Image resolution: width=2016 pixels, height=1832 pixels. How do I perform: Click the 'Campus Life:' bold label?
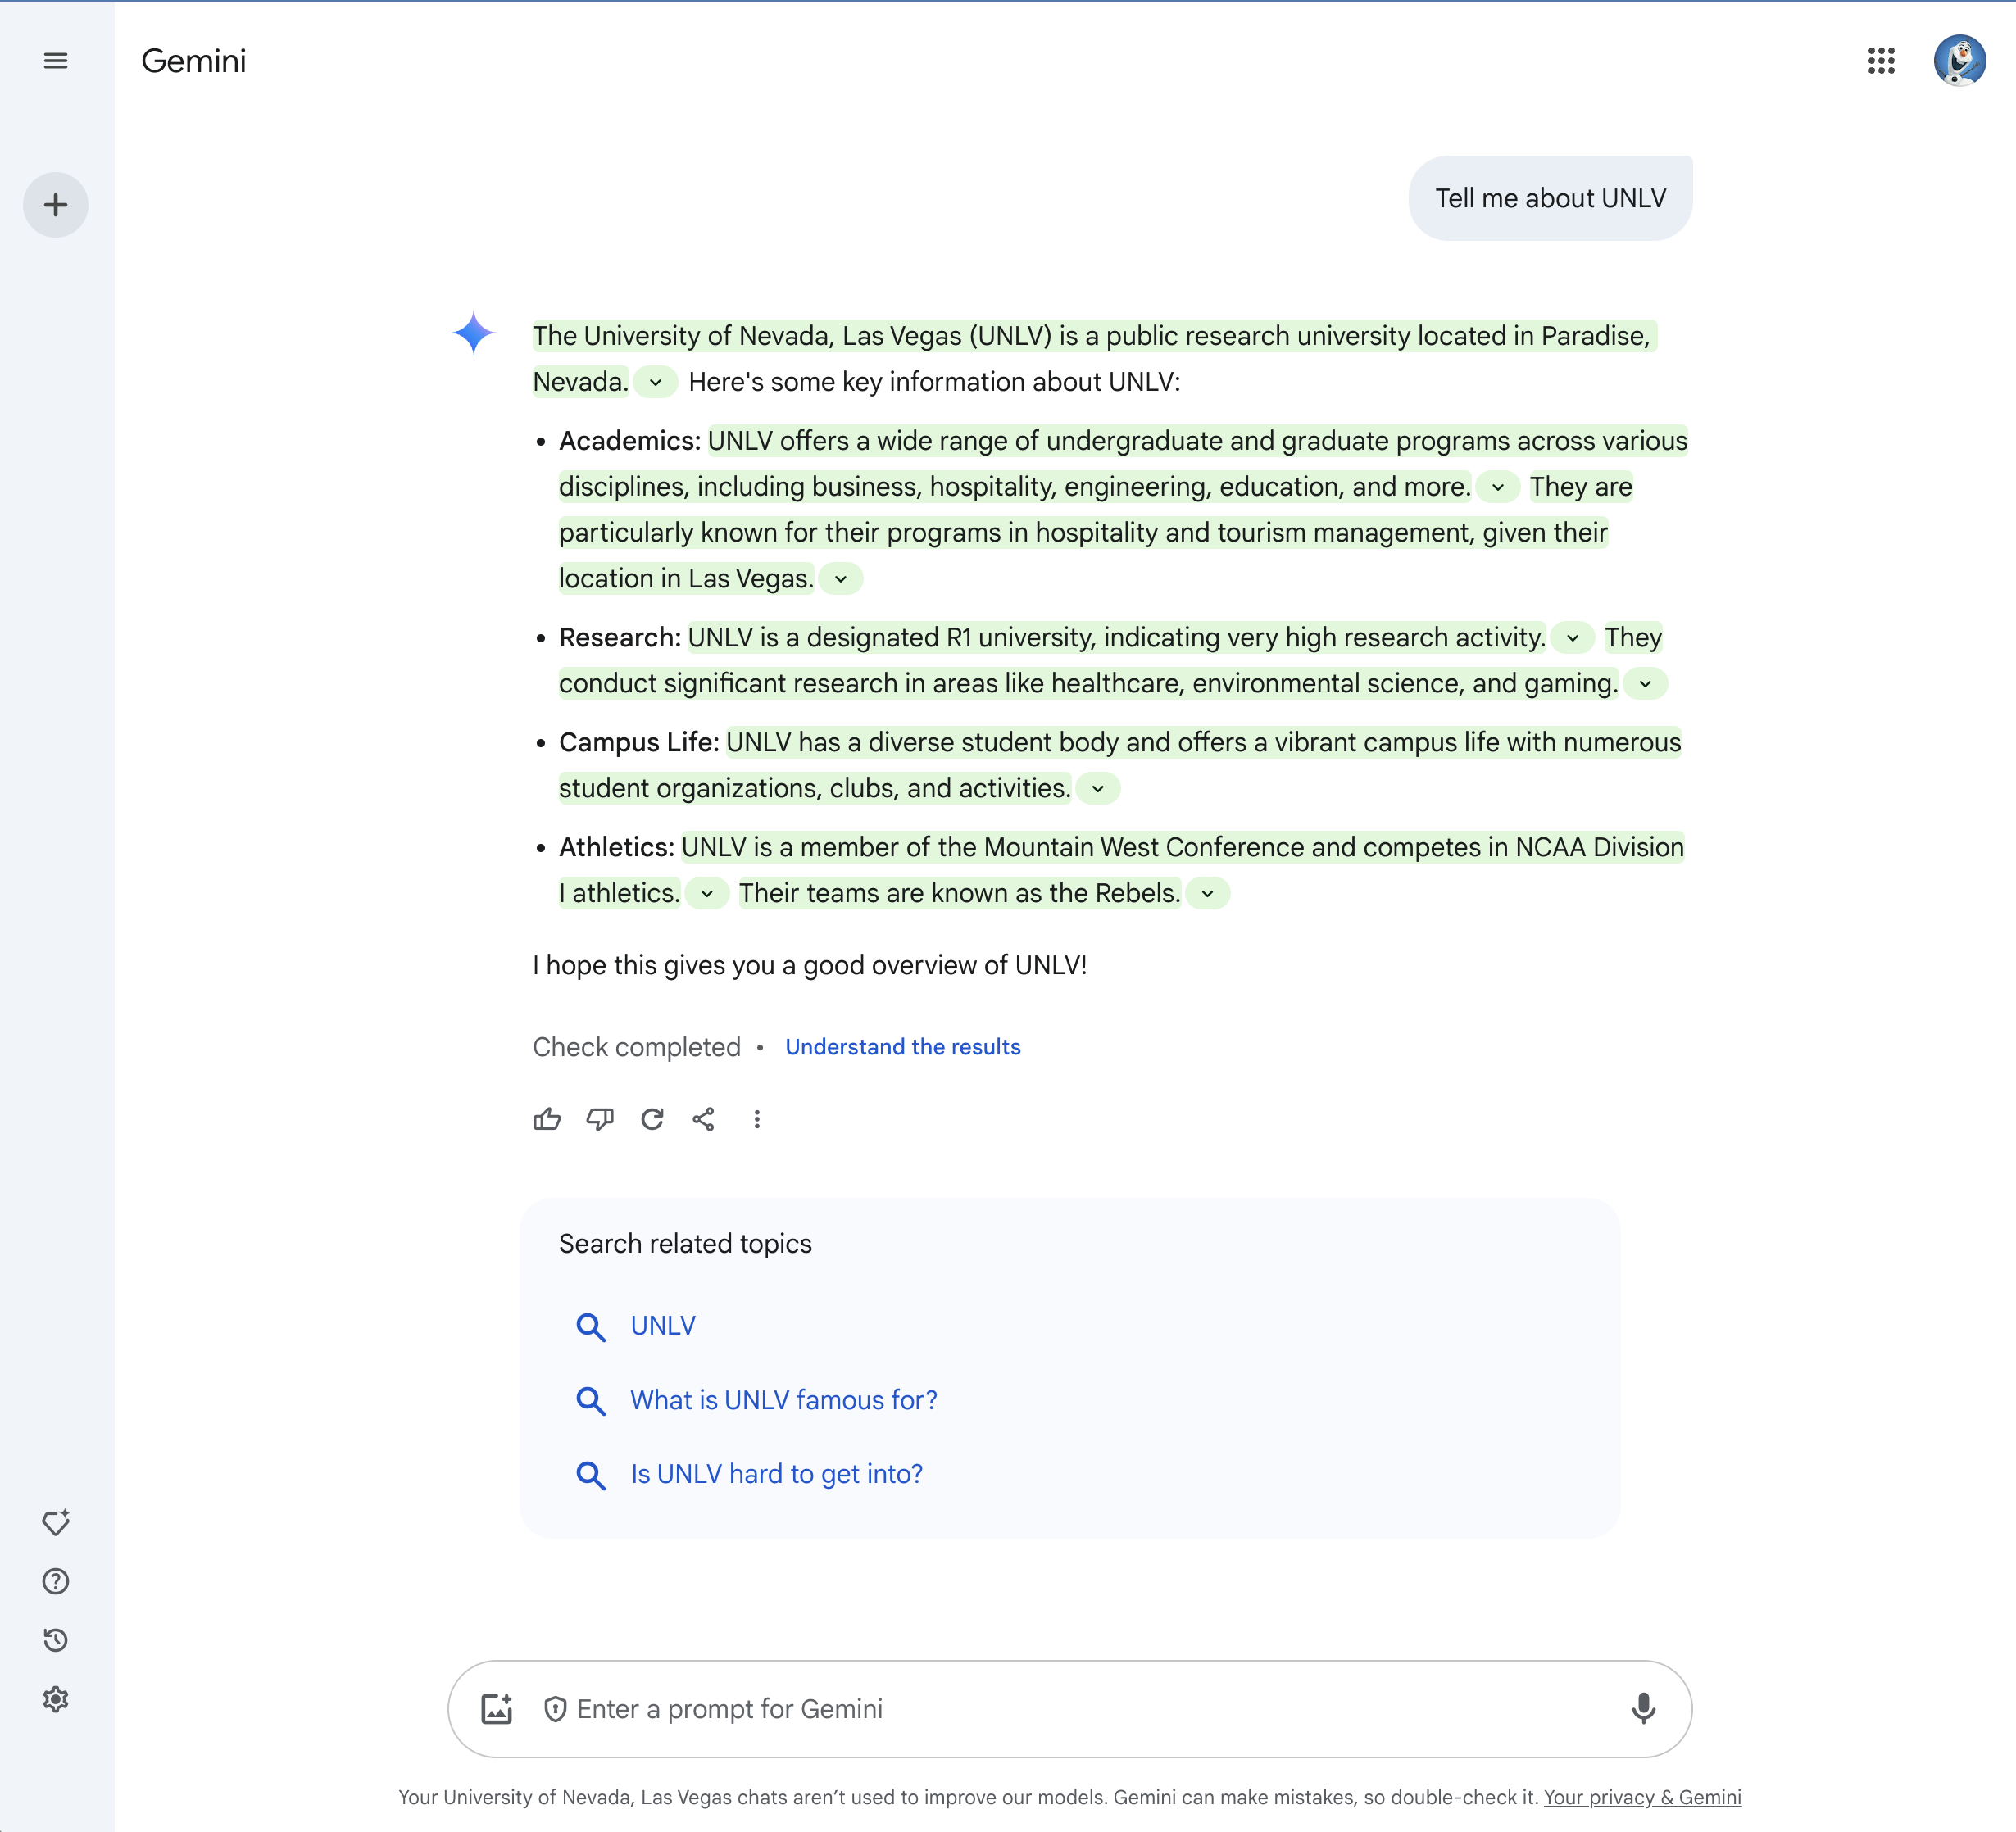click(x=639, y=742)
